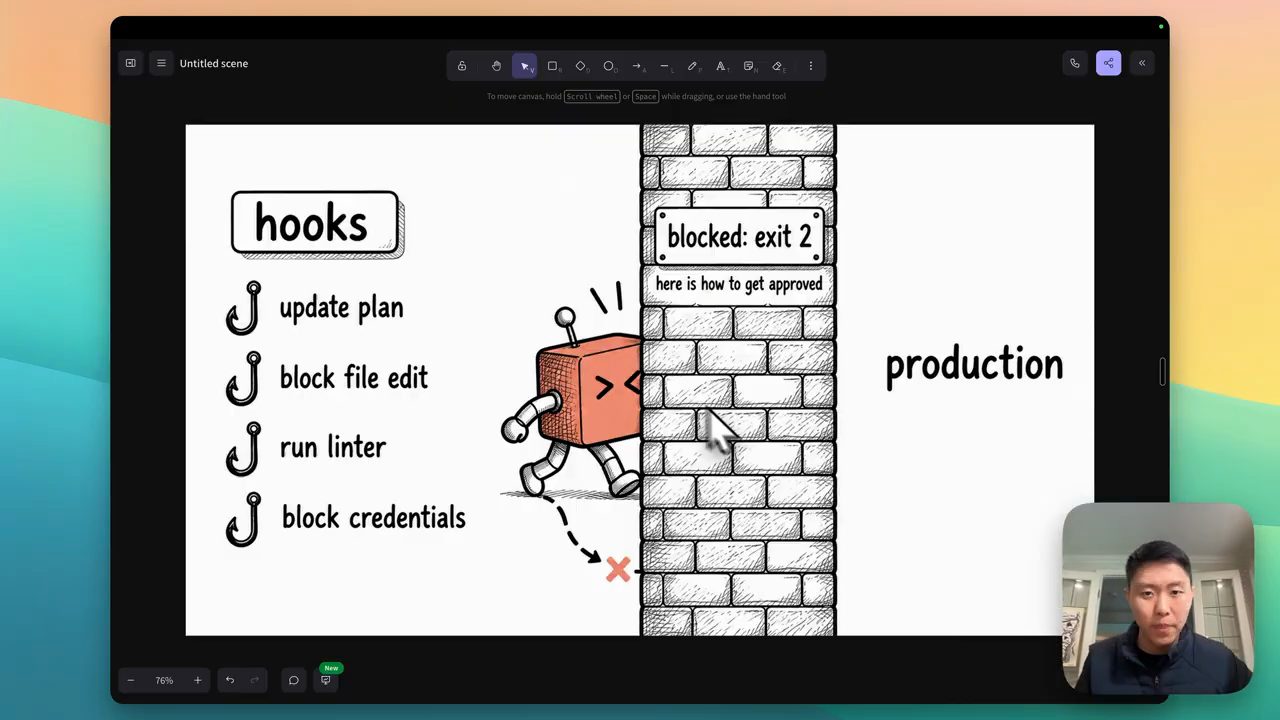
Task: Open the more tools three-dot menu
Action: (x=810, y=66)
